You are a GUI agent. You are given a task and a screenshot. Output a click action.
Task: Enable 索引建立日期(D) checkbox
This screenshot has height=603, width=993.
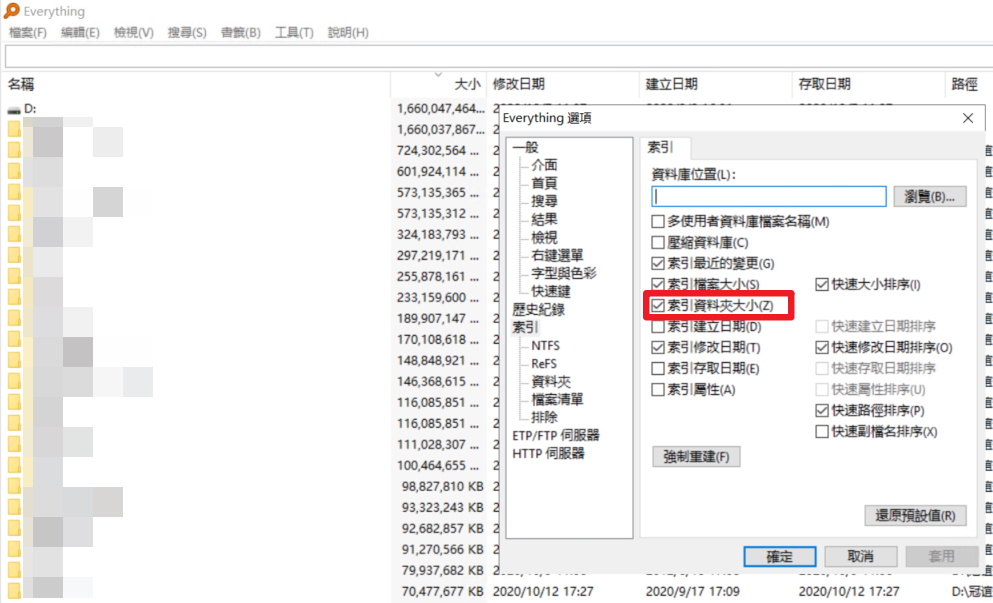[x=659, y=327]
